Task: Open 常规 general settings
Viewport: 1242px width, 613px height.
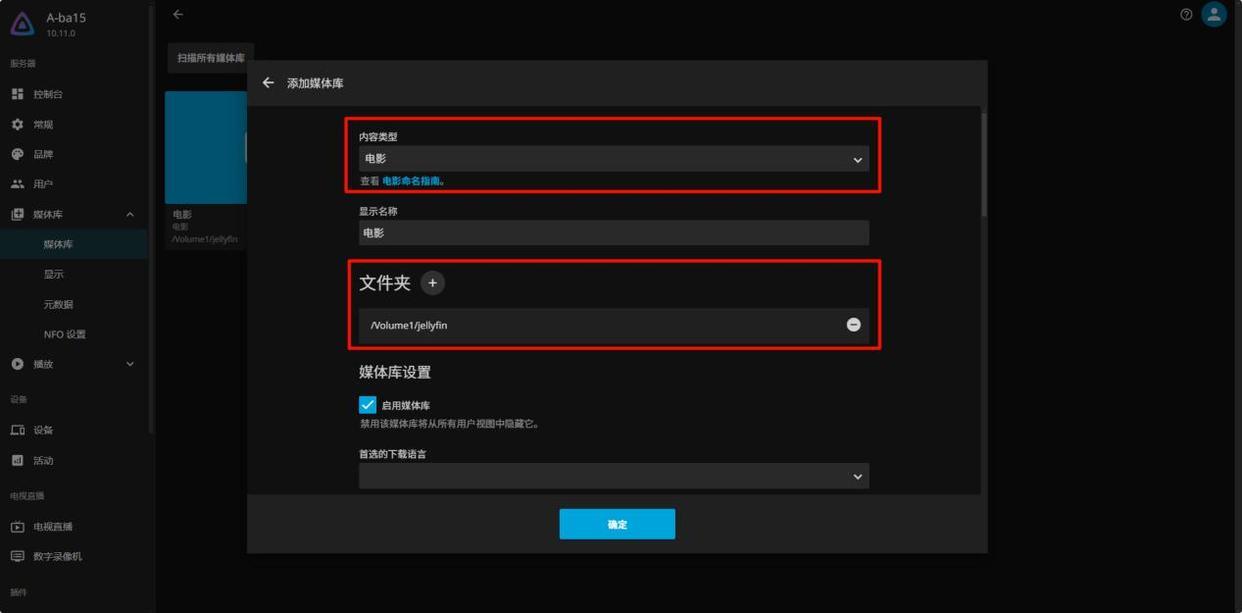Action: click(43, 124)
